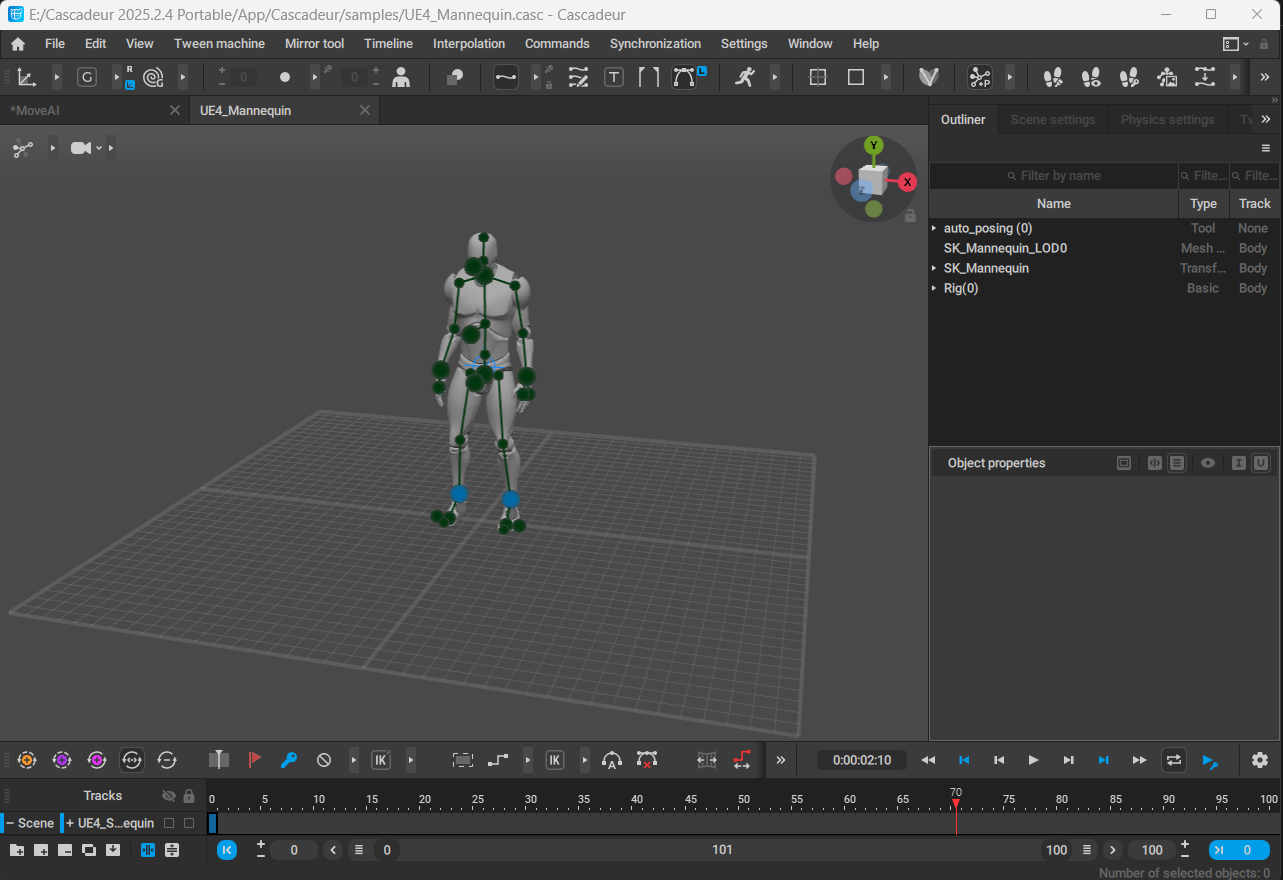
Task: Open the Interpolation menu
Action: (x=469, y=44)
